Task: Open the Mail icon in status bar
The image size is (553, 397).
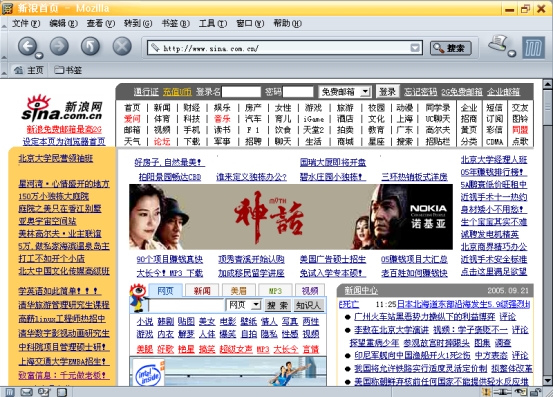Action: [x=26, y=392]
